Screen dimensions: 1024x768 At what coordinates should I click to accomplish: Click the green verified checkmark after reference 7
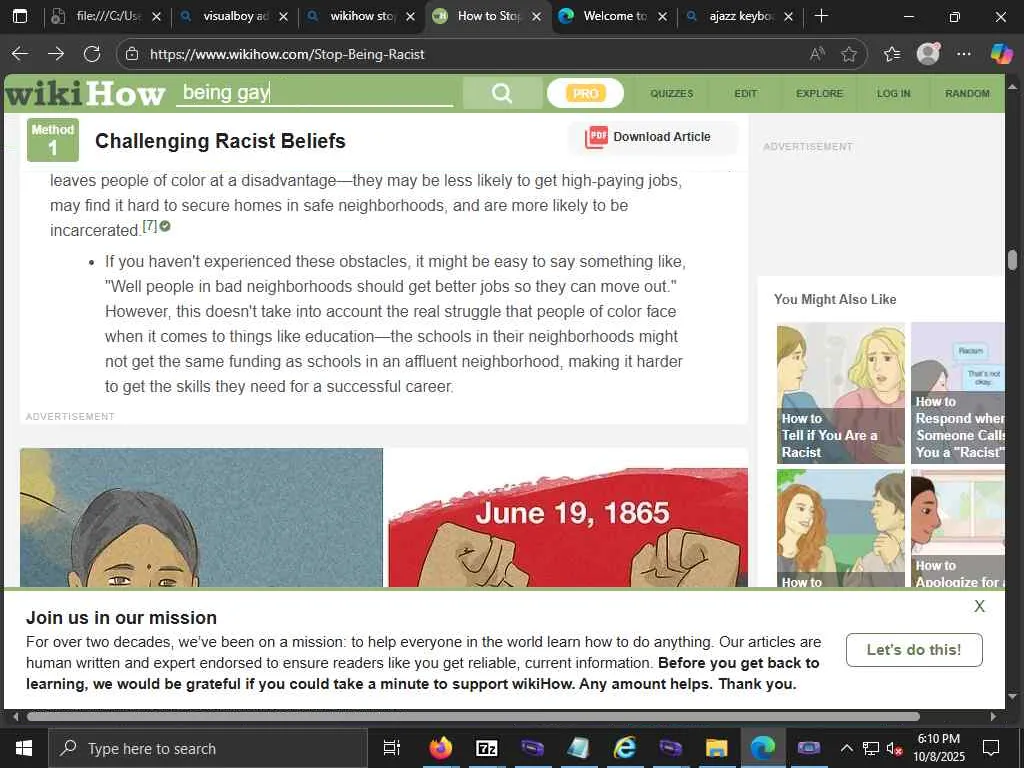pyautogui.click(x=165, y=226)
